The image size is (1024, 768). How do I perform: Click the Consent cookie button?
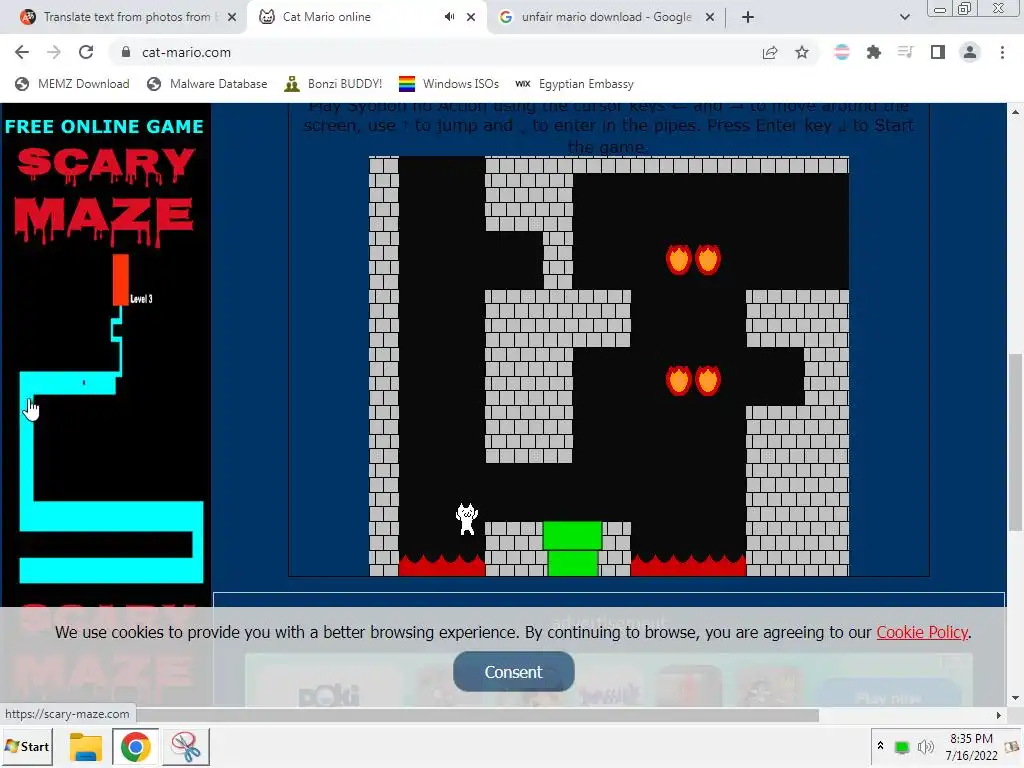(x=513, y=671)
